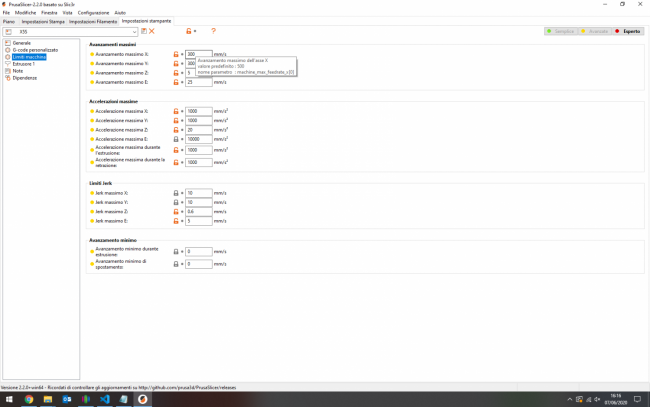This screenshot has height=407, width=650.
Task: Click the grey lock for Jerk massimo X
Action: click(176, 193)
